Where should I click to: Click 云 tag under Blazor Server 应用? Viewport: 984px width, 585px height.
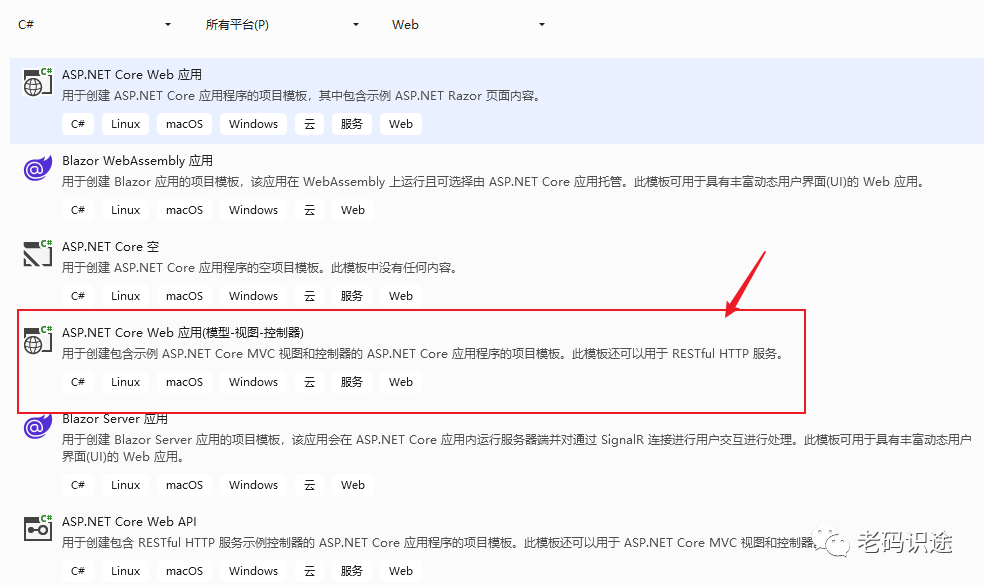click(x=309, y=485)
